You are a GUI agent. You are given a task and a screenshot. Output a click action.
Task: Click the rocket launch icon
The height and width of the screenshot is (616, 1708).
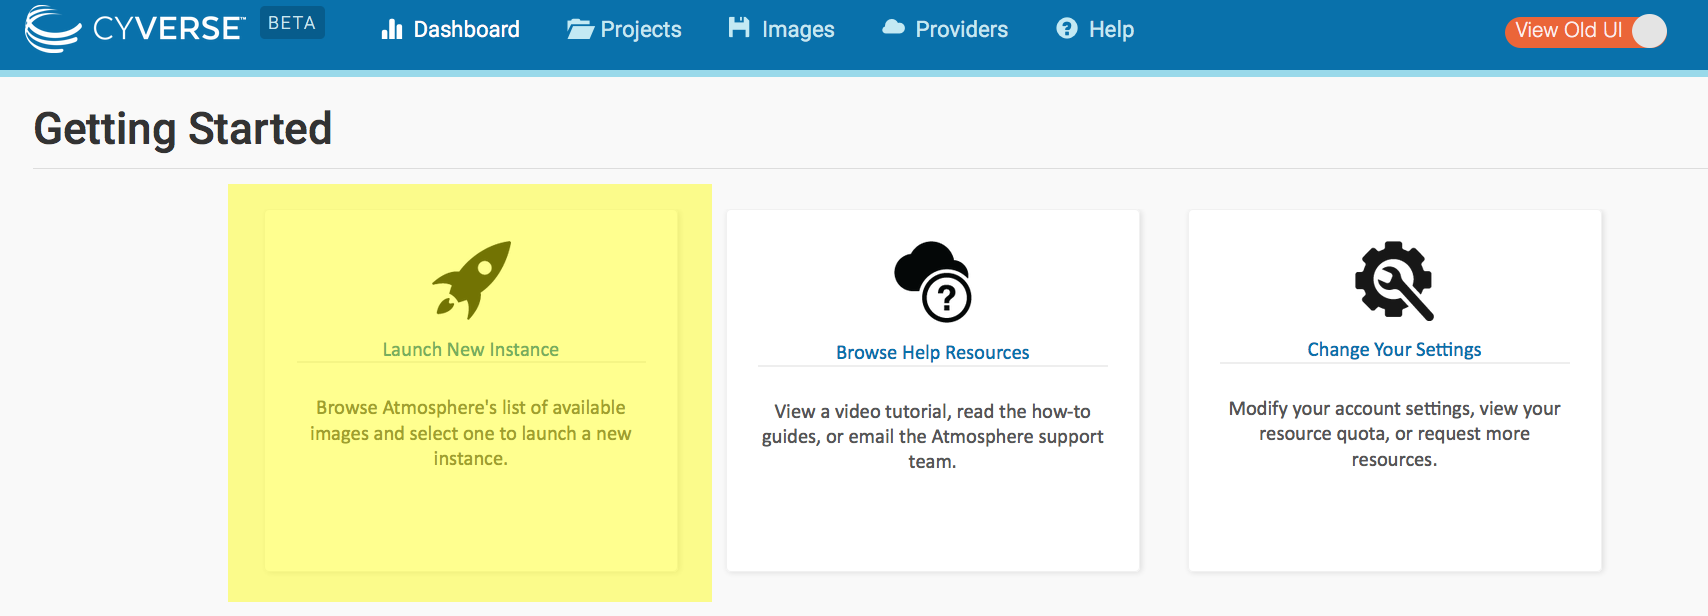[471, 280]
